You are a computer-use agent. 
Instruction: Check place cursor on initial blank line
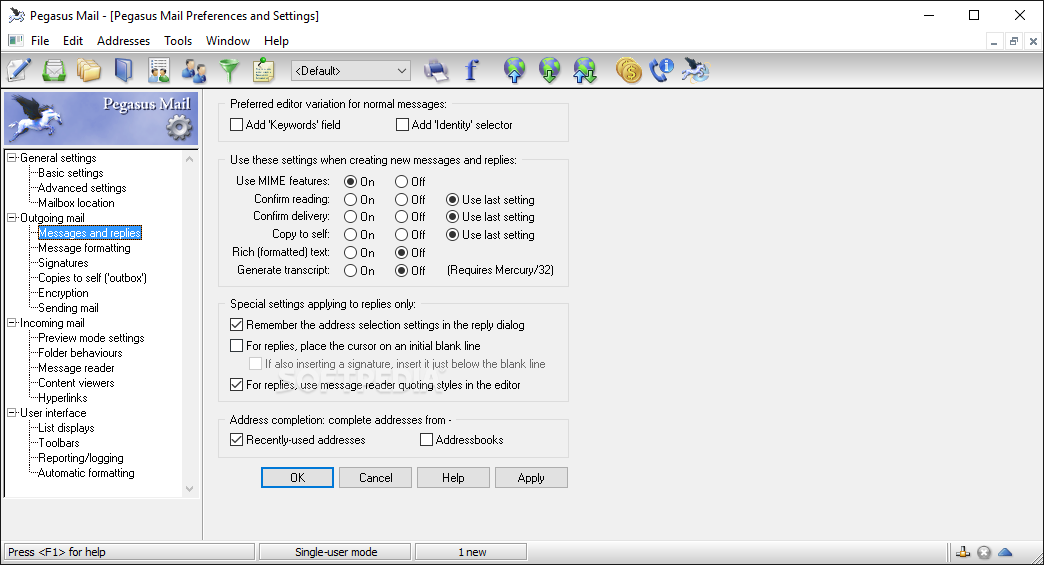236,345
